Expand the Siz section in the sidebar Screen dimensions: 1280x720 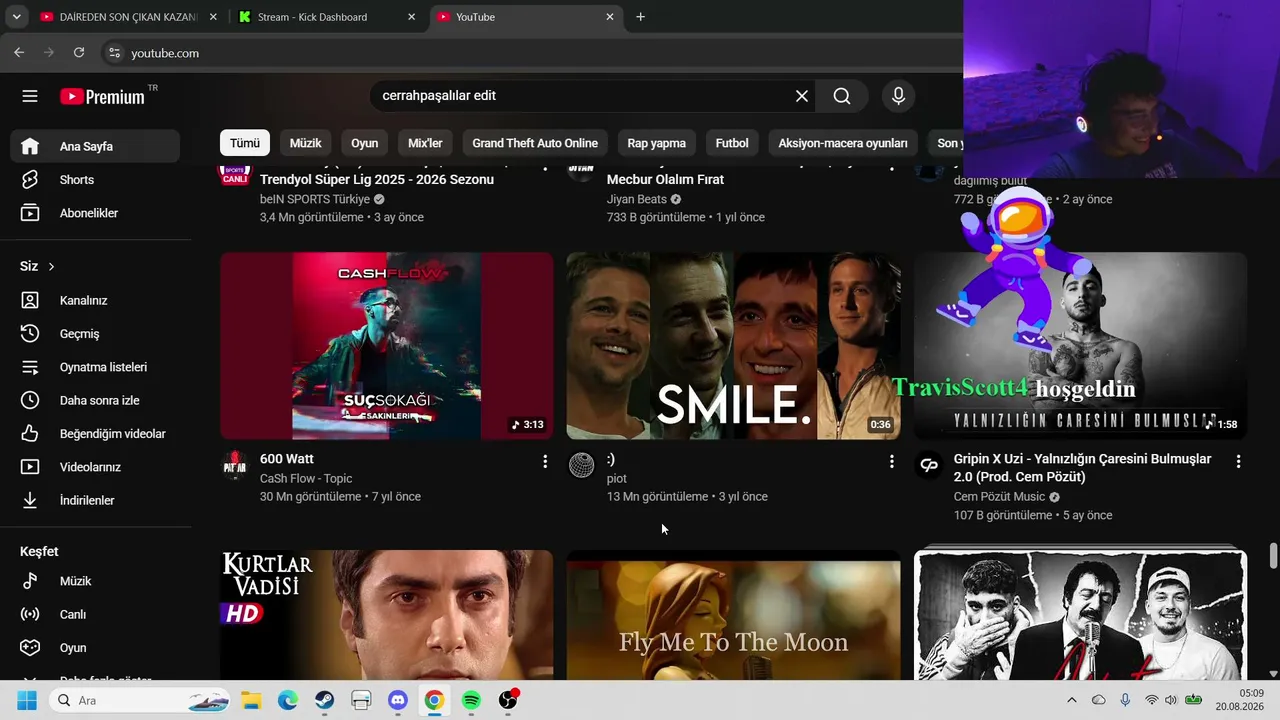tap(38, 266)
